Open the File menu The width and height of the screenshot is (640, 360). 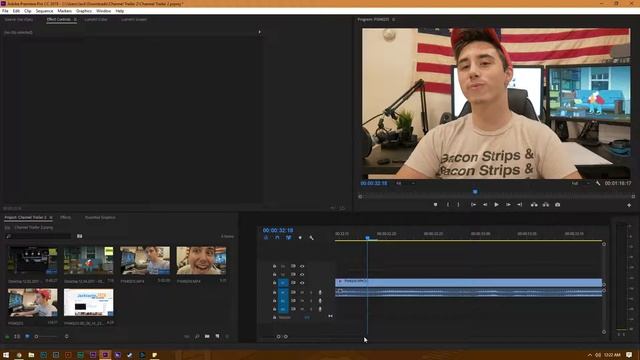pos(5,11)
